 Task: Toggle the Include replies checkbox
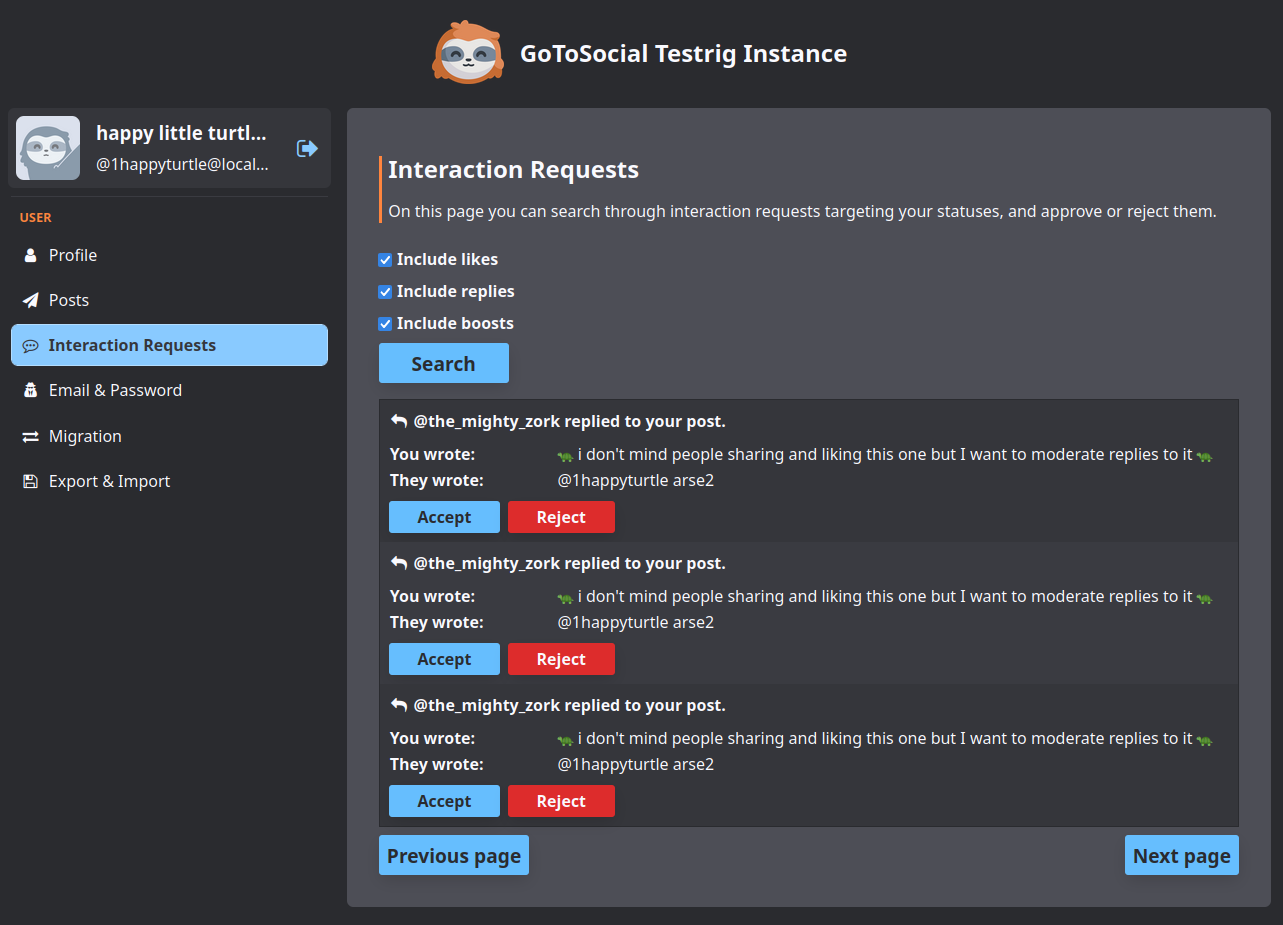[385, 292]
